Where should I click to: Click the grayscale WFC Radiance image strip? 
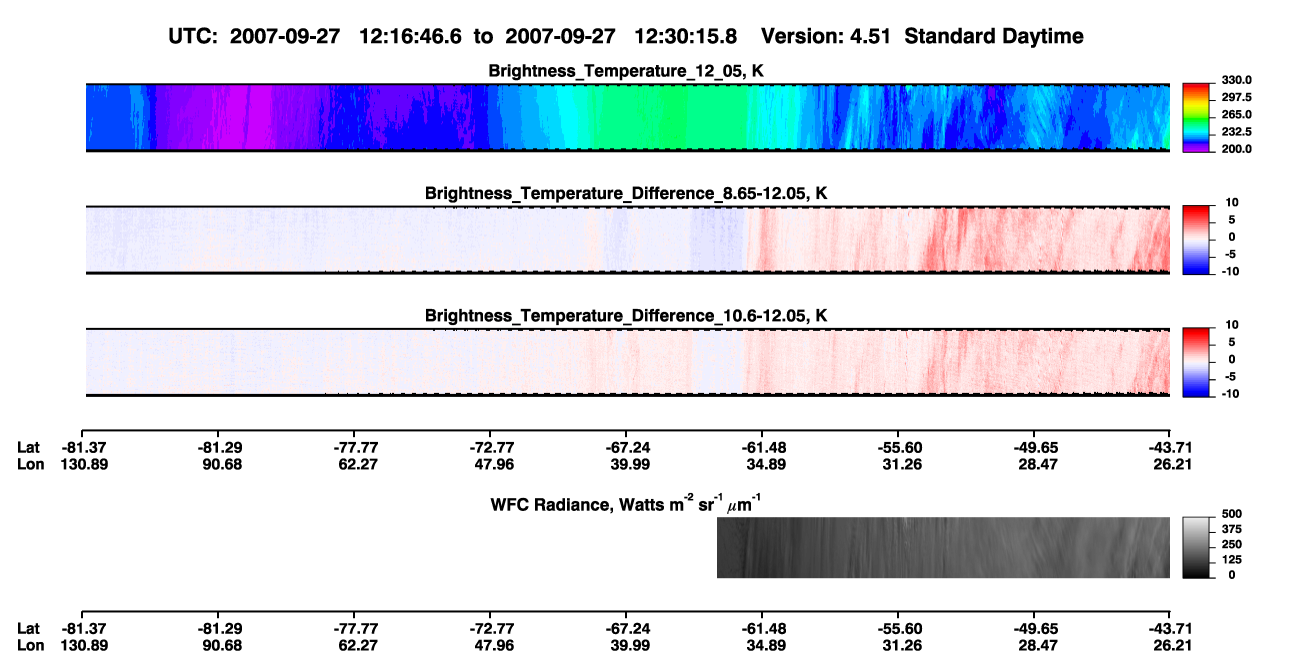[x=943, y=547]
